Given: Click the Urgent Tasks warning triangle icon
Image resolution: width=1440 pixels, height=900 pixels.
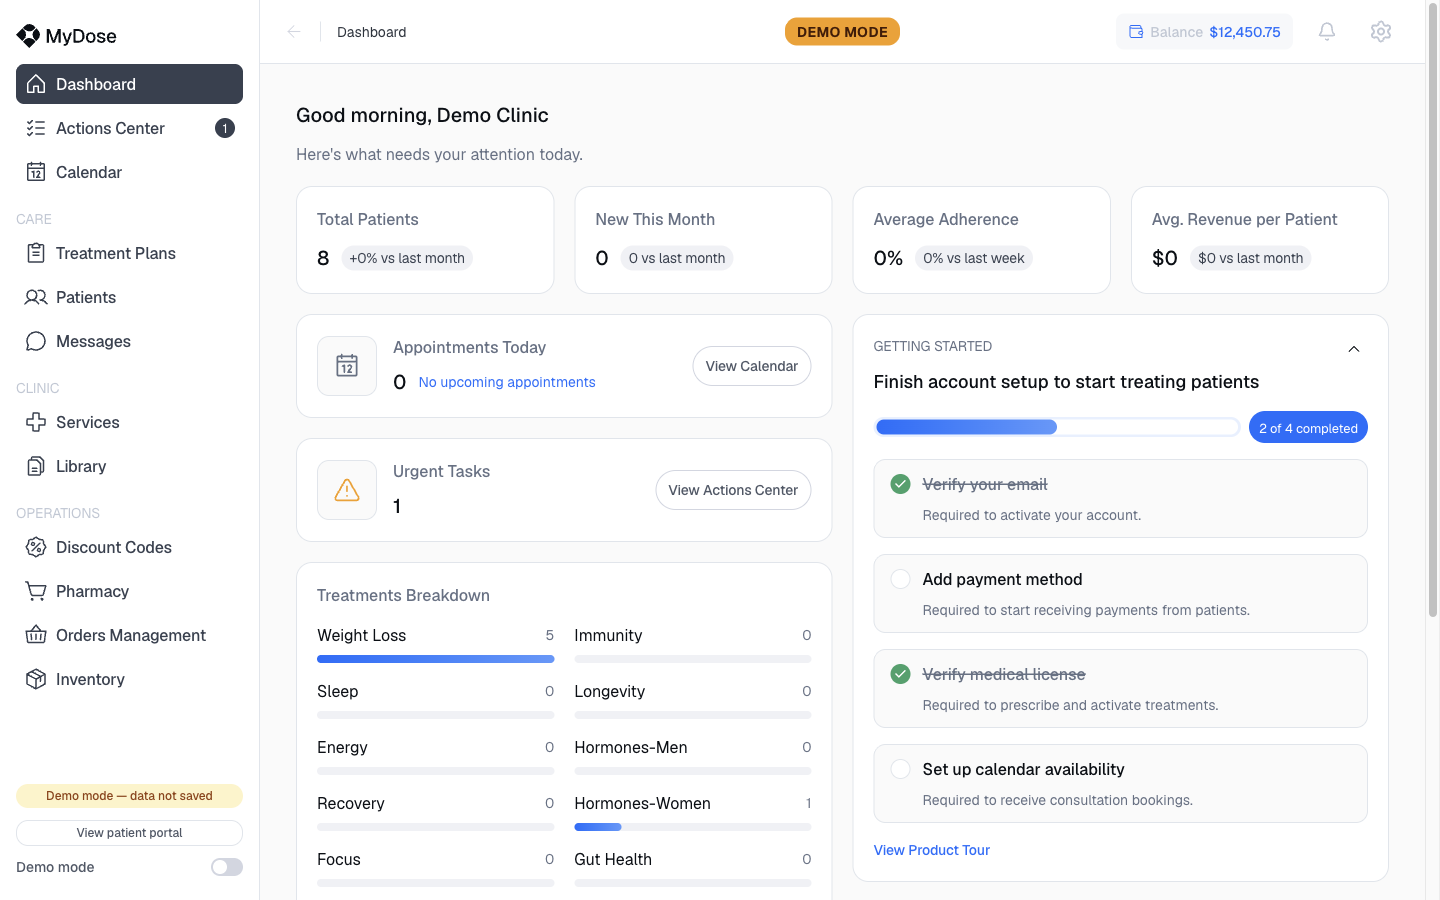Looking at the screenshot, I should point(347,490).
